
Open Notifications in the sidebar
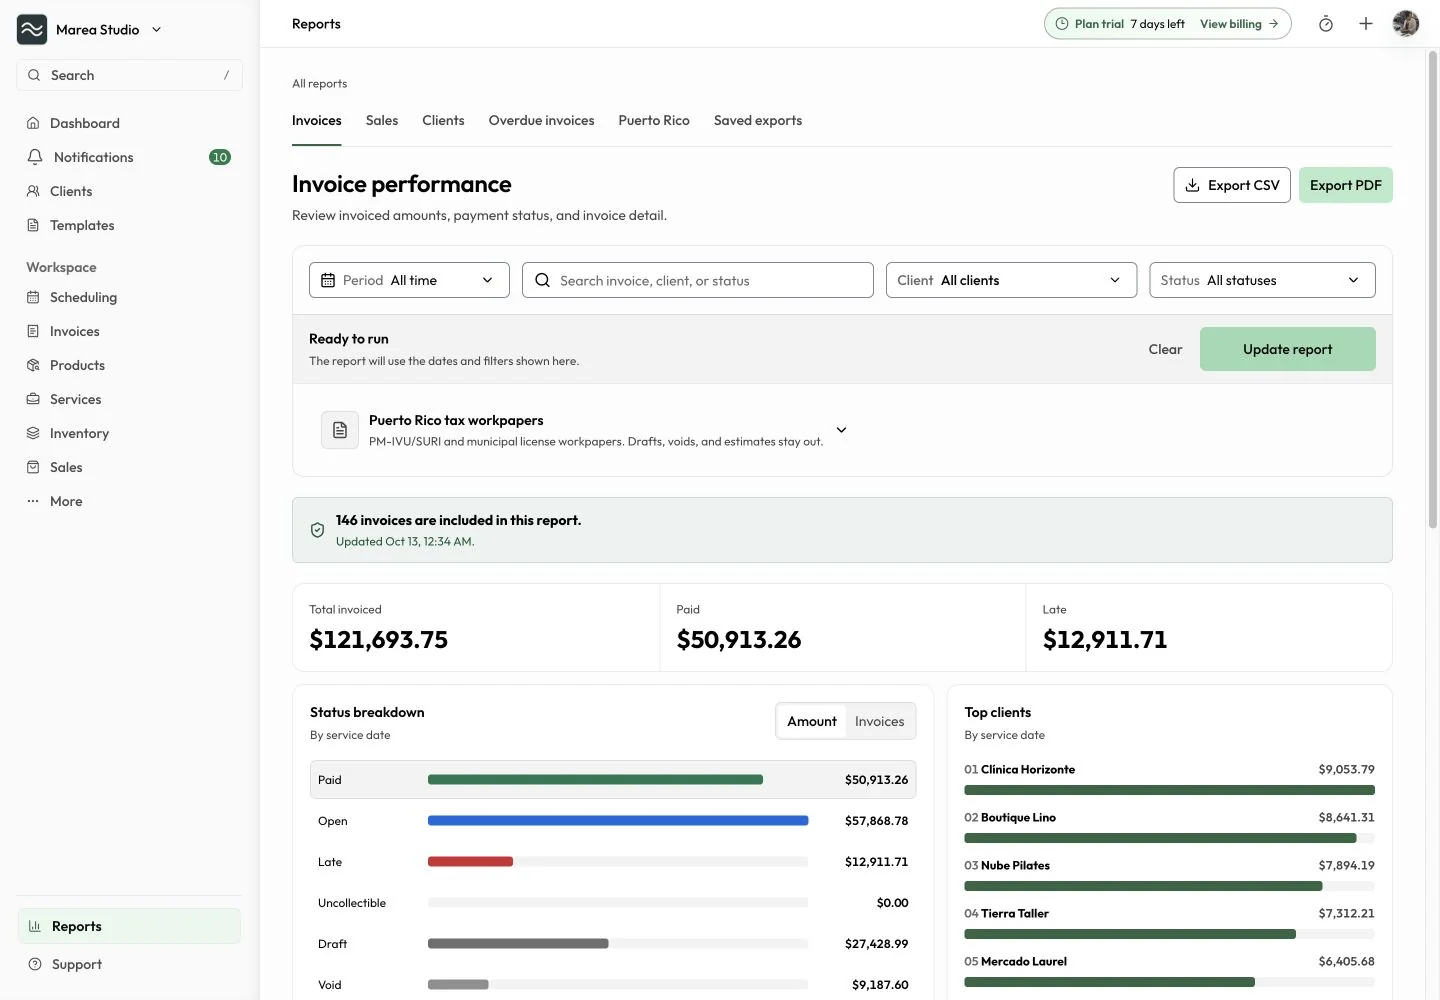(129, 157)
